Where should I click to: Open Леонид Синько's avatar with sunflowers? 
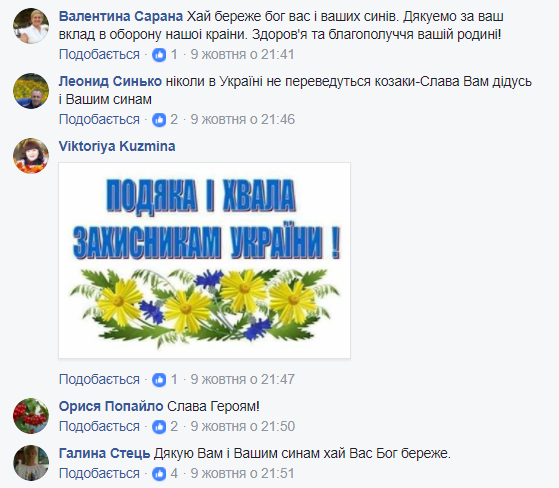31,91
